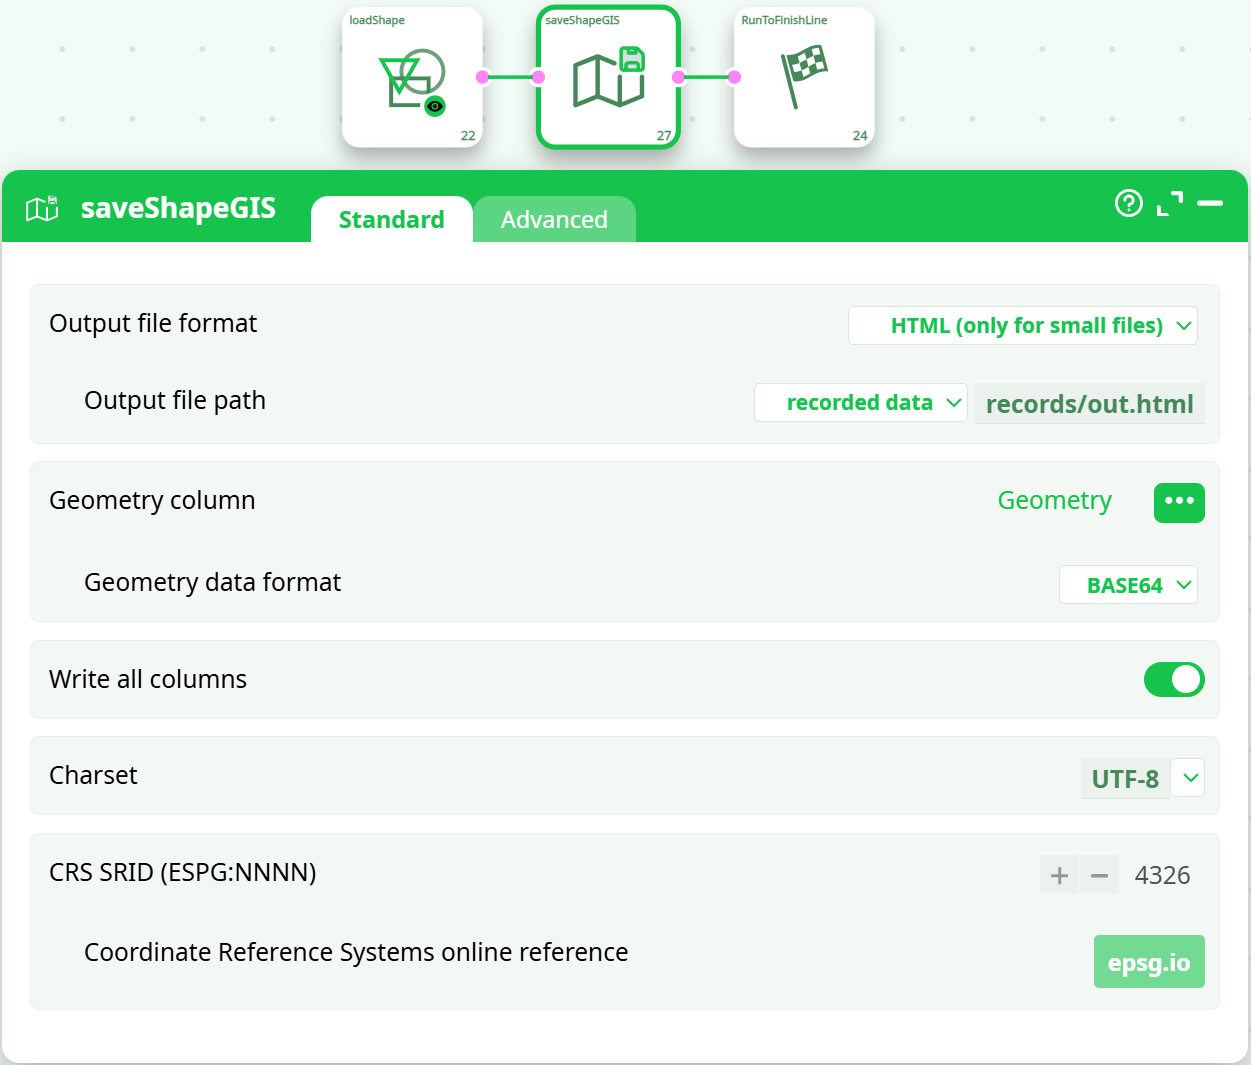The width and height of the screenshot is (1251, 1065).
Task: Click the map icon beside saveShapeGIS title
Action: coord(42,208)
